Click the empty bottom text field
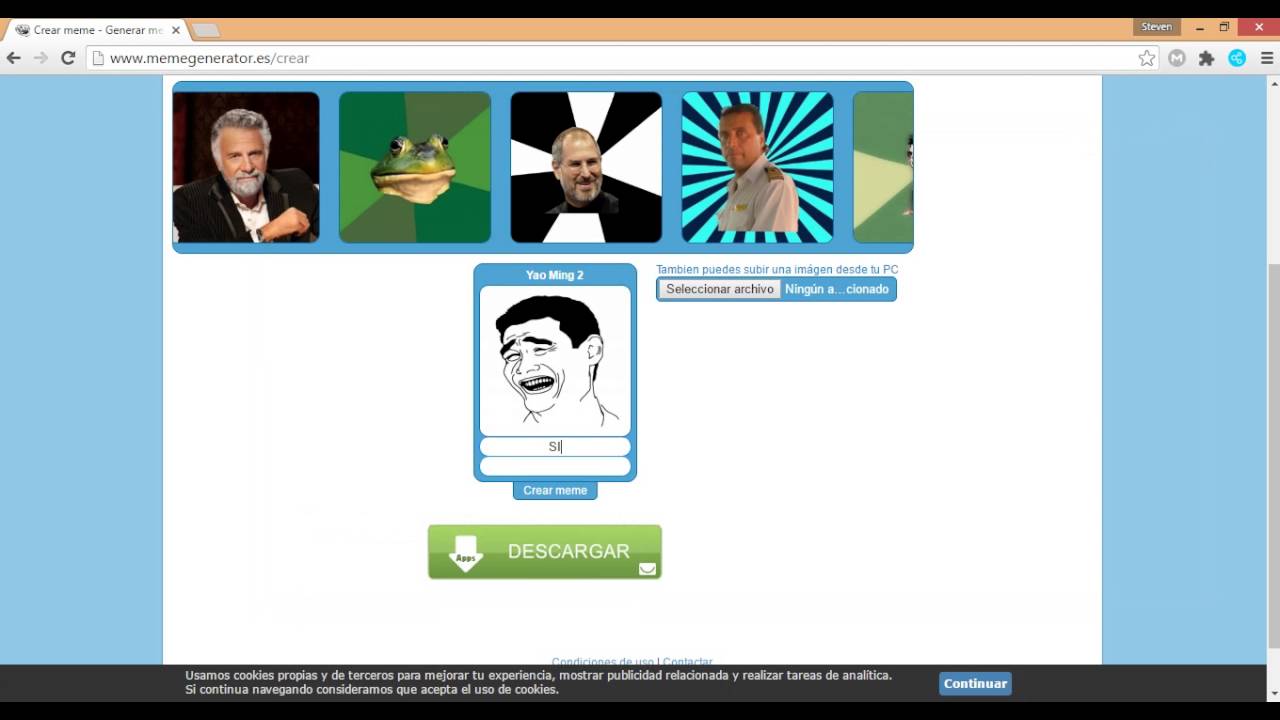Screen dimensions: 1280x720 pos(555,467)
